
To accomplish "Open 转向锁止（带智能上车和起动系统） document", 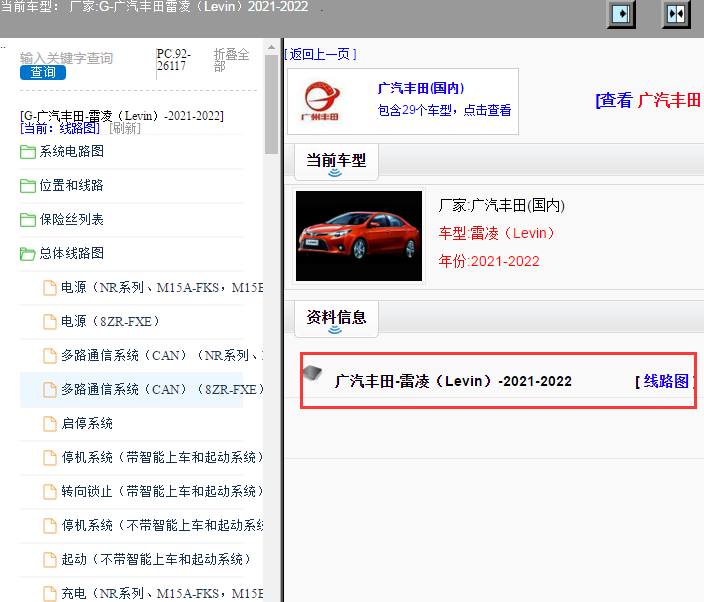I will 162,491.
